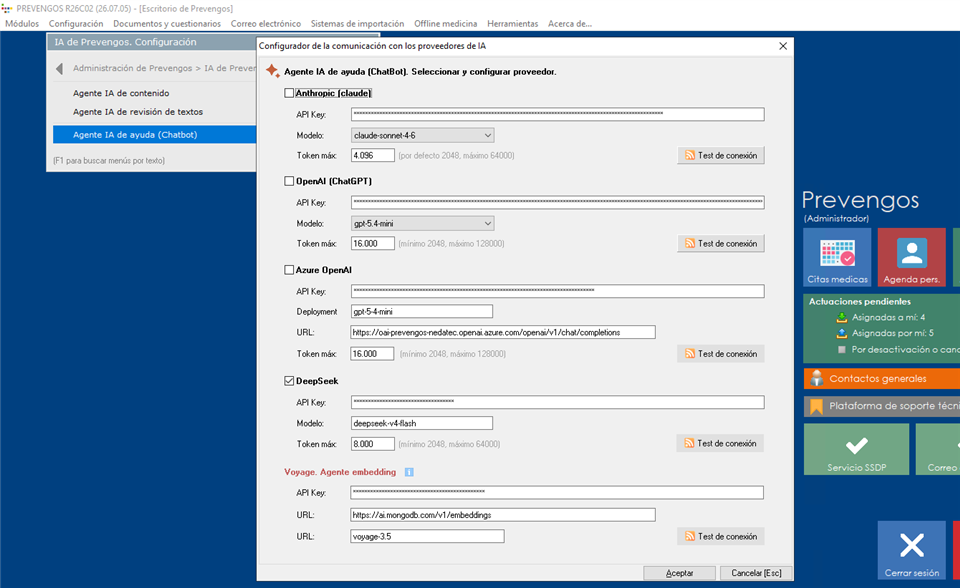
Task: Click the Plataforma de soporte bookmark icon
Action: pyautogui.click(x=816, y=406)
